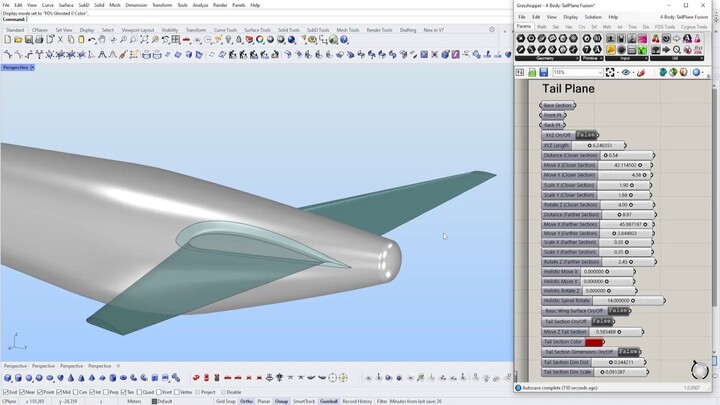Open the Solution menu in Grasshopper
The height and width of the screenshot is (405, 720).
pos(593,17)
